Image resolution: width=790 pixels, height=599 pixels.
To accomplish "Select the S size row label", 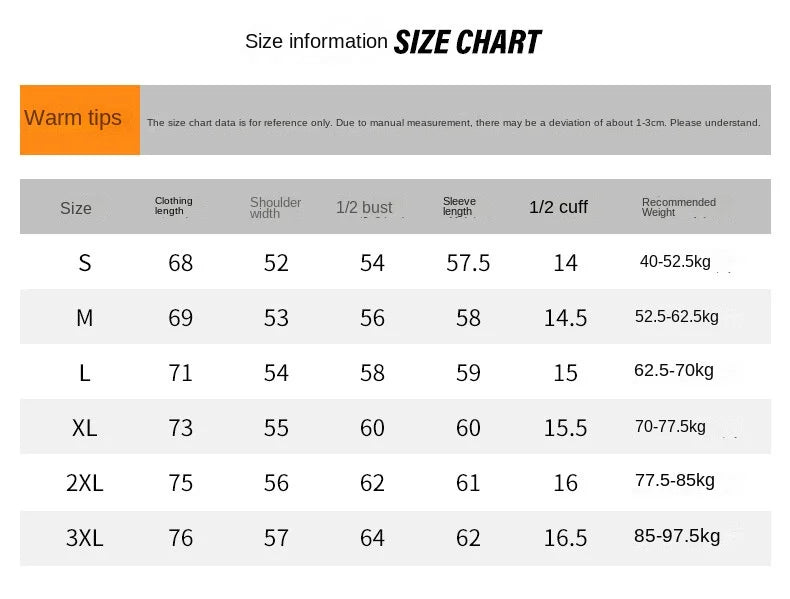I will tap(85, 263).
